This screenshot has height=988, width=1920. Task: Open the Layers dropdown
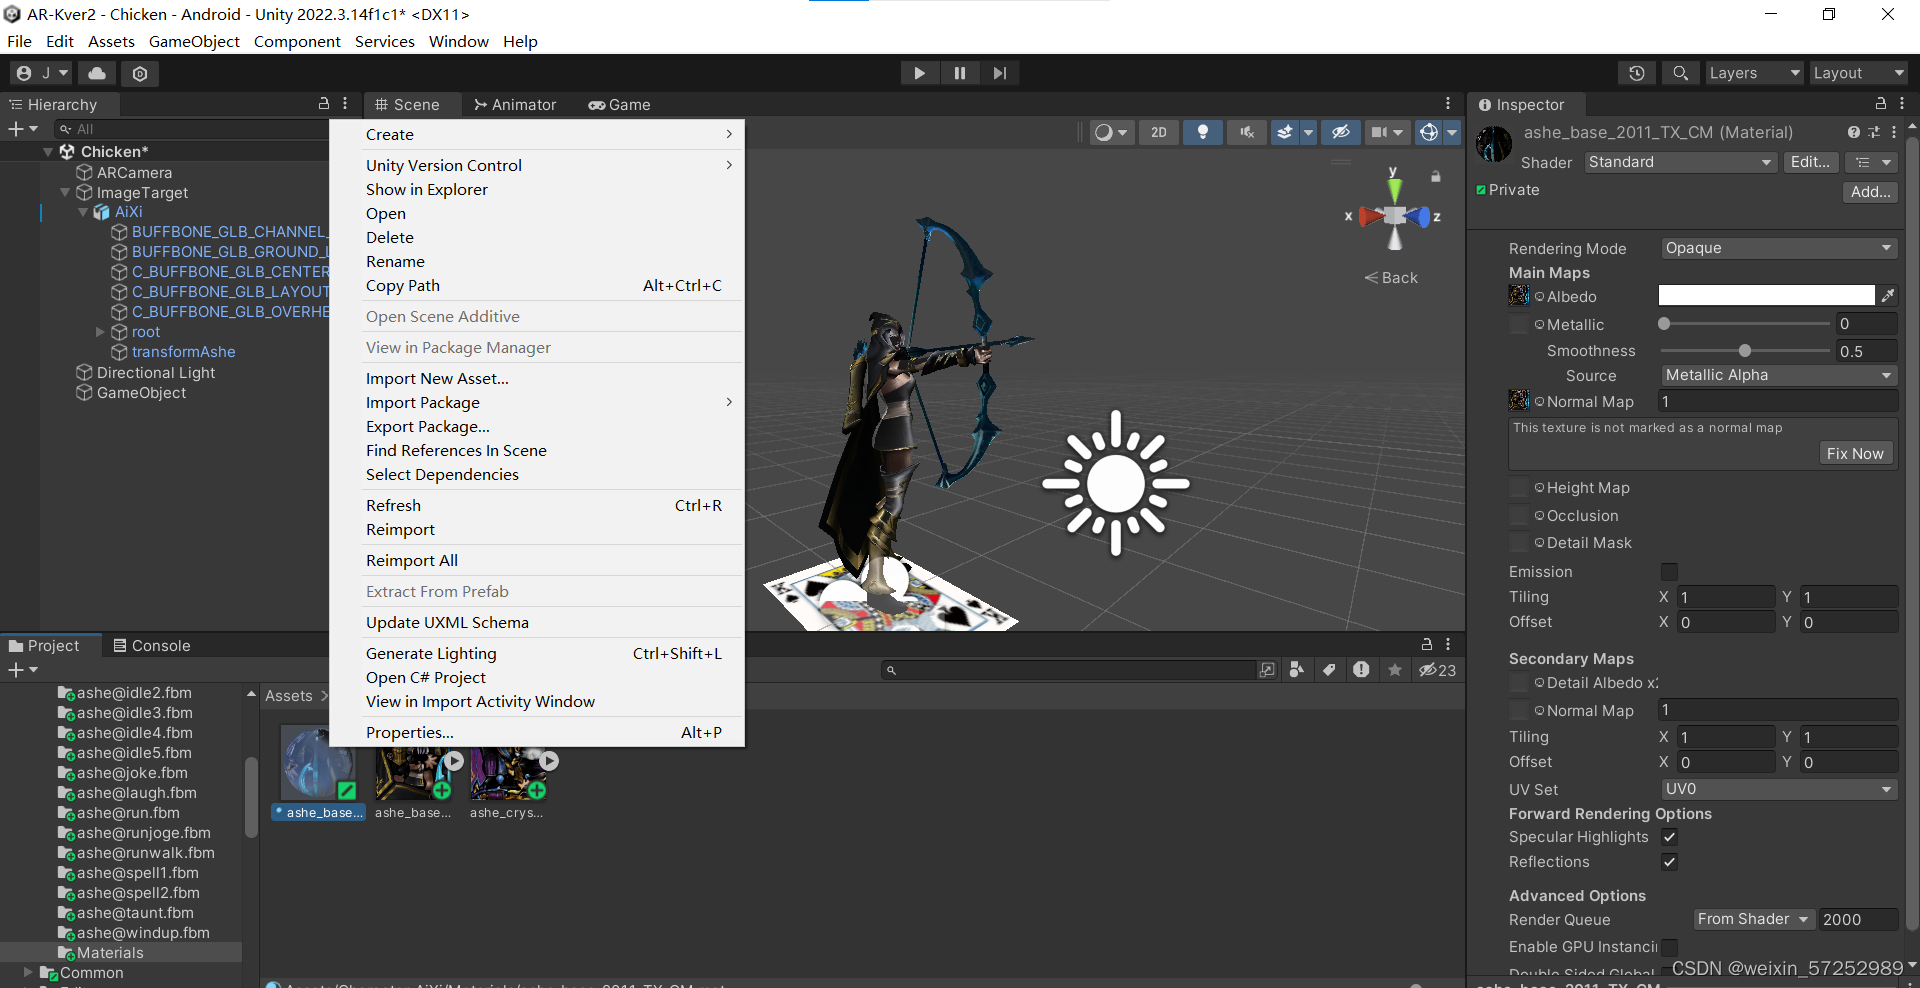[1753, 73]
